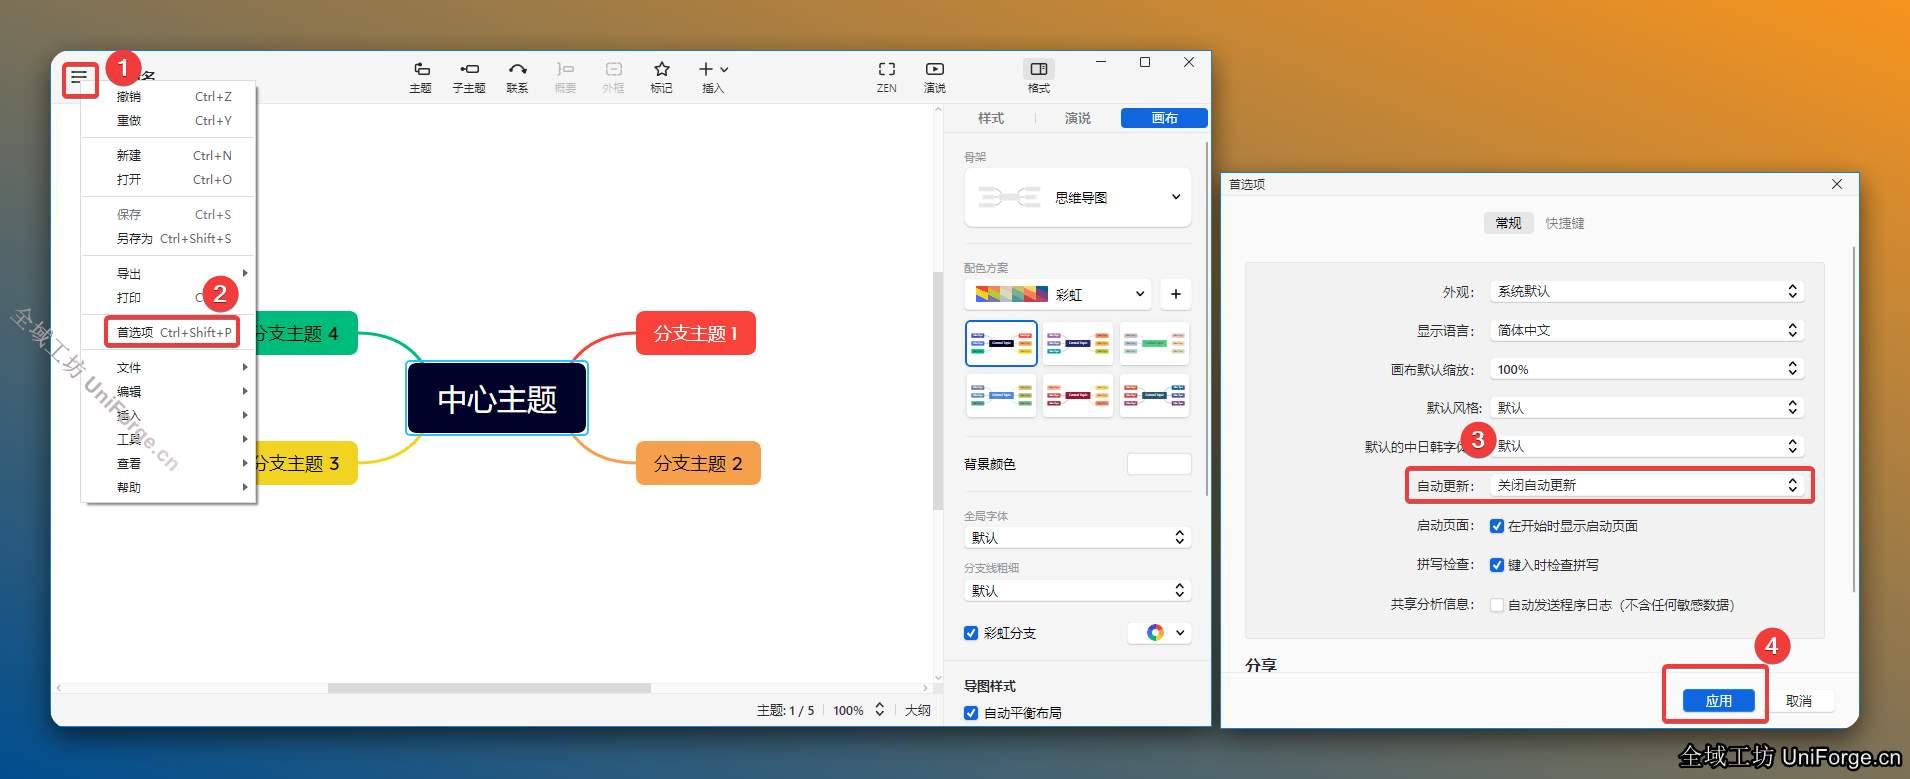The image size is (1910, 779).
Task: Click the canvas horizontal scrollbar
Action: click(490, 688)
